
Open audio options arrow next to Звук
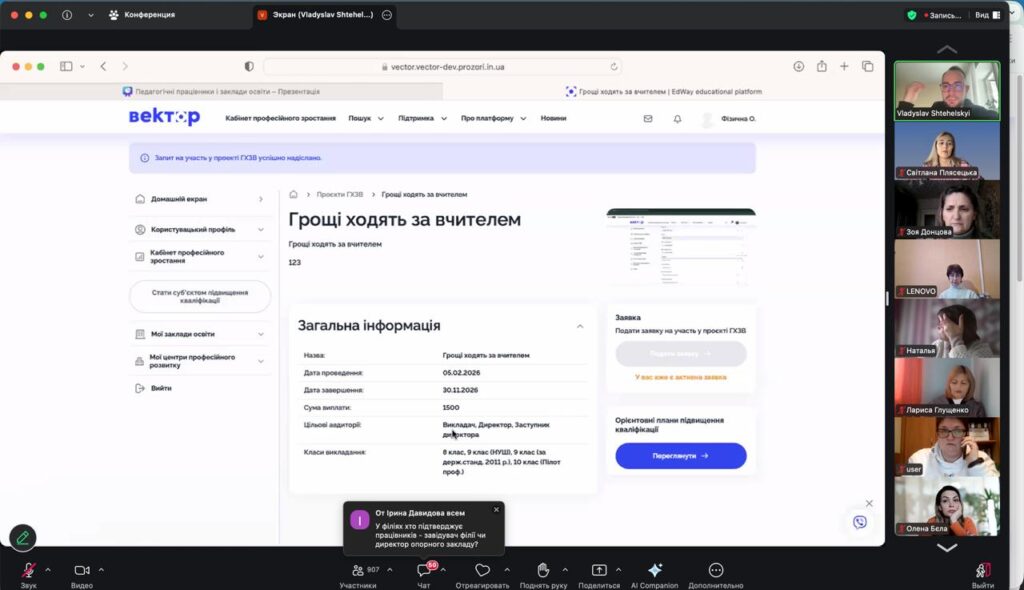coord(49,569)
